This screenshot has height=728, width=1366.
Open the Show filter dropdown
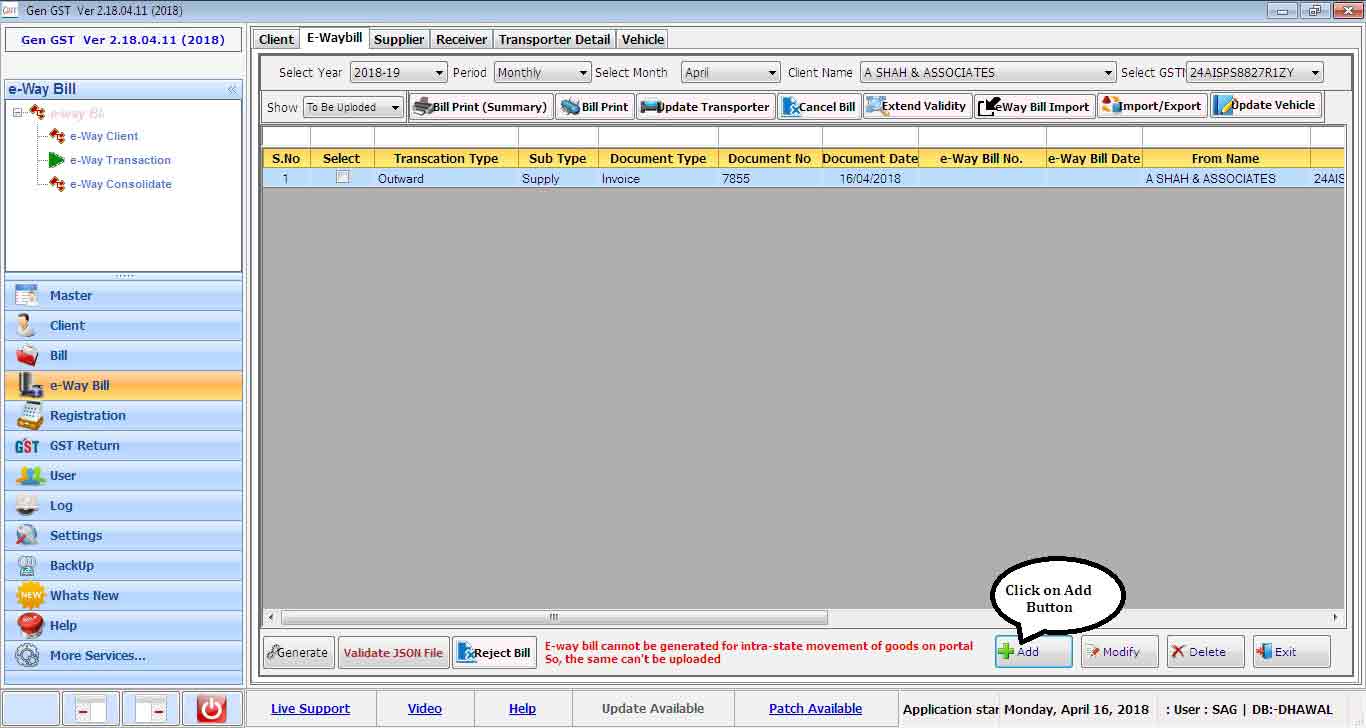pos(395,108)
